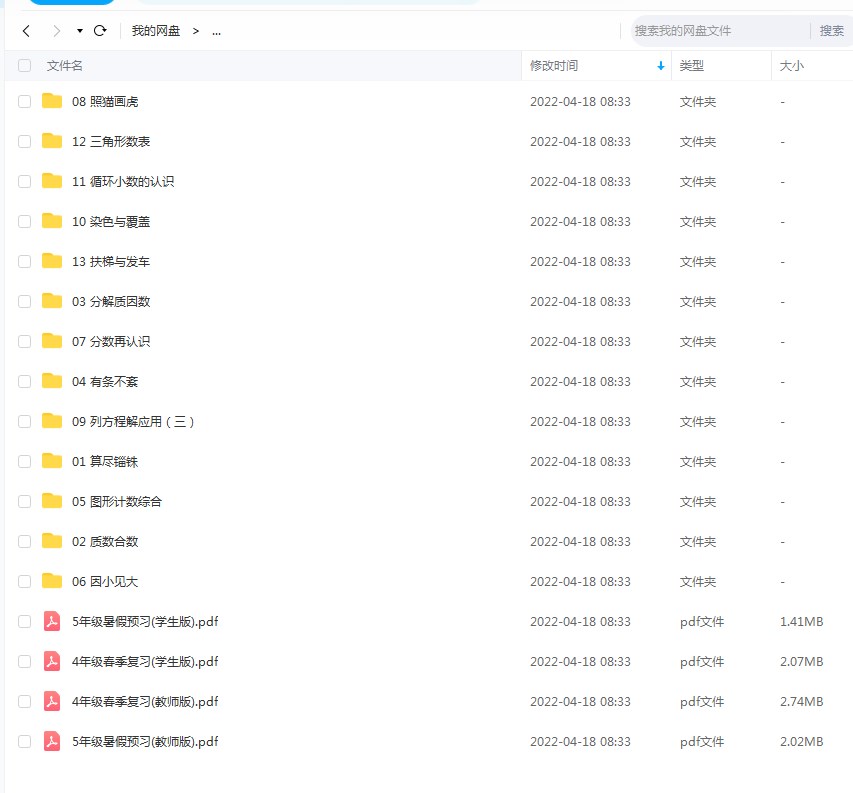Open the navigation history dropdown arrow

click(80, 31)
